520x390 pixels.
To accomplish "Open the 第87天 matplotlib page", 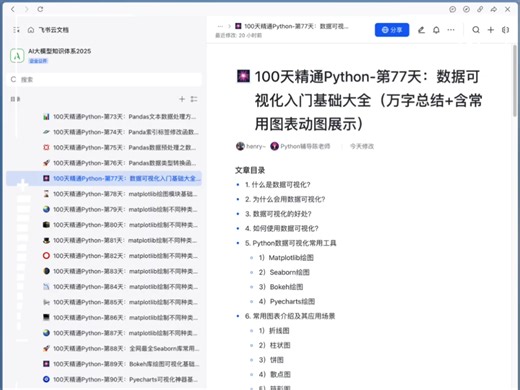I will [104, 333].
